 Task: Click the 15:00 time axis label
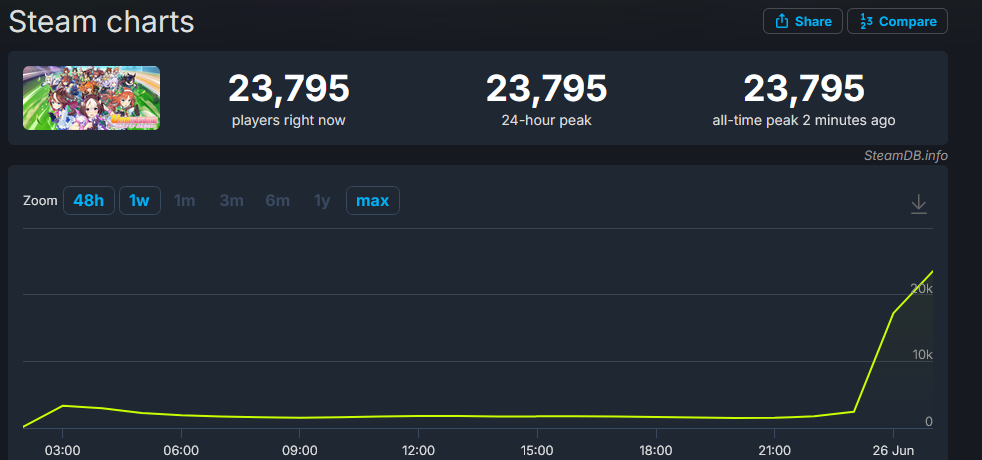(537, 451)
